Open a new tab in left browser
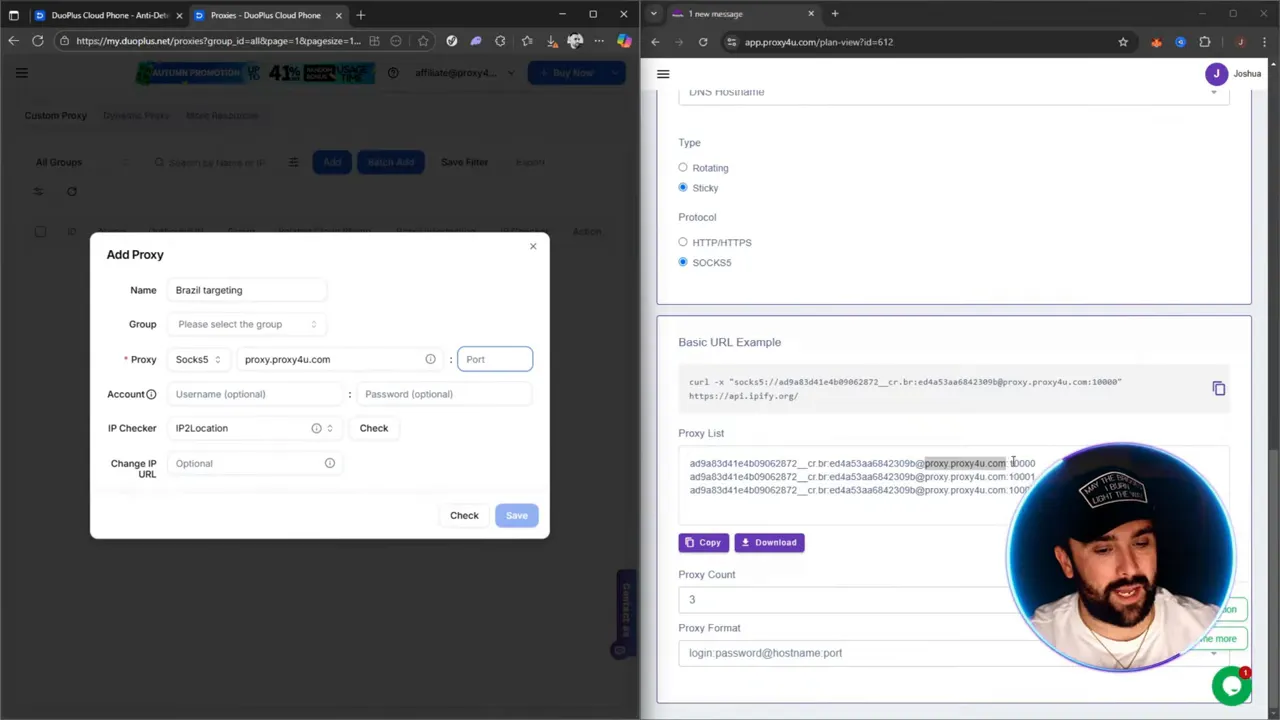This screenshot has width=1280, height=720. click(361, 15)
